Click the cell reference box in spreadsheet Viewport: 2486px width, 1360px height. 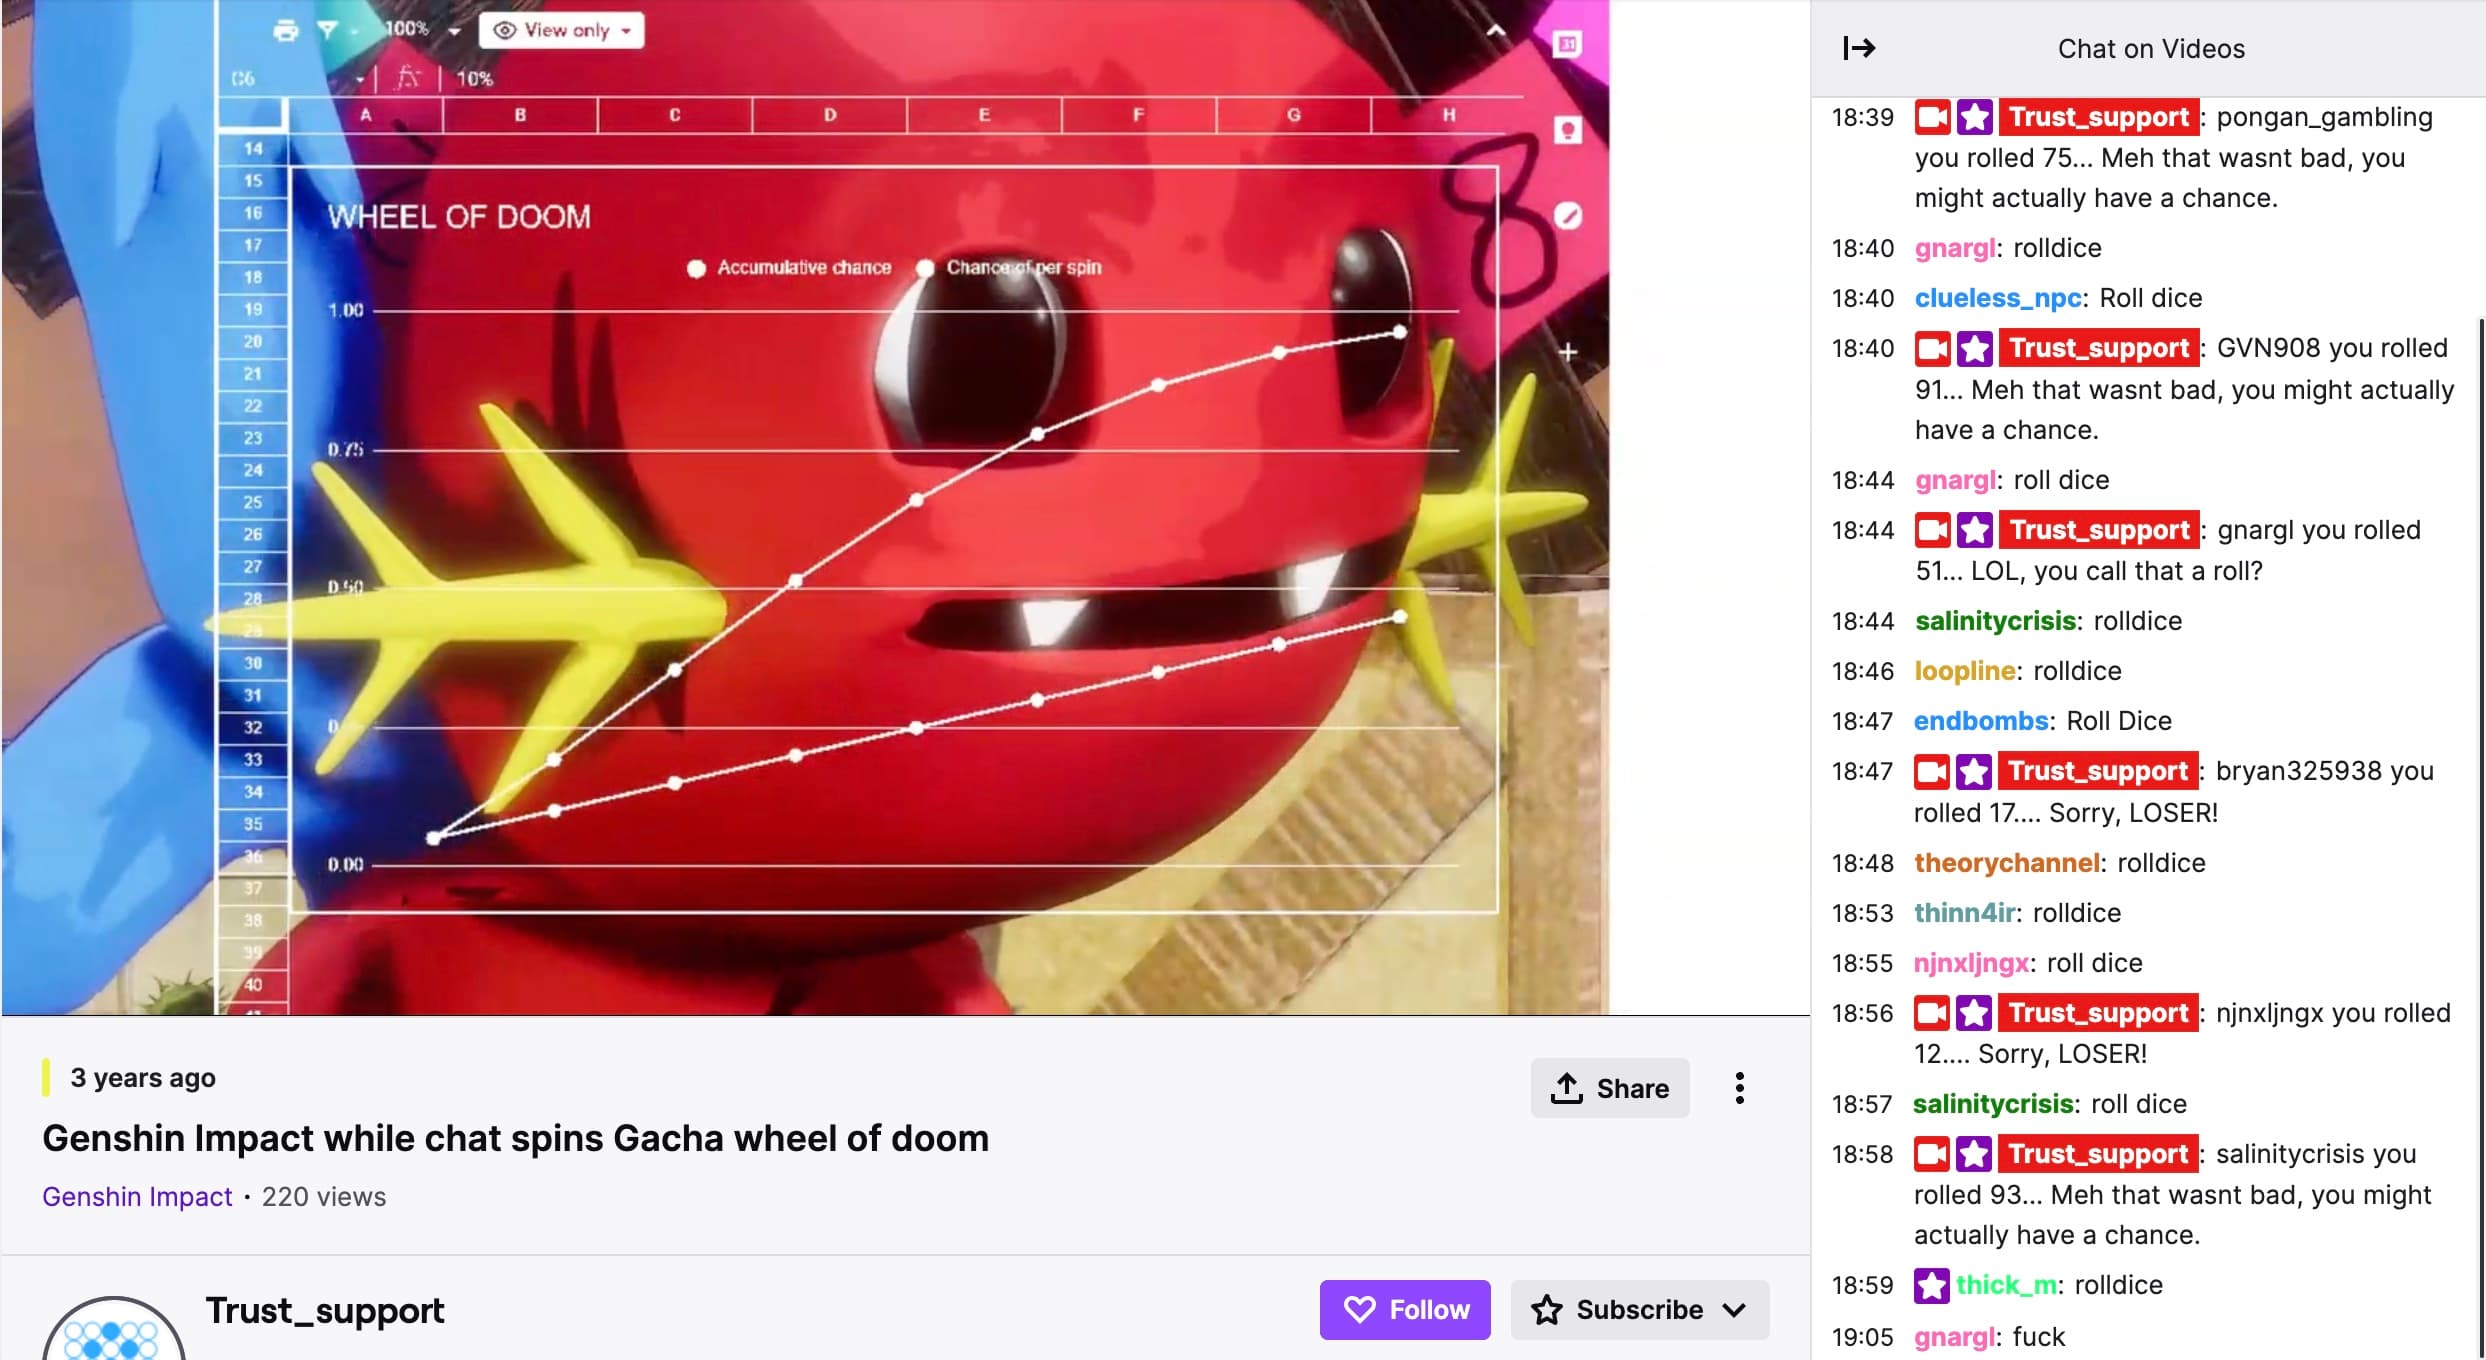point(296,78)
